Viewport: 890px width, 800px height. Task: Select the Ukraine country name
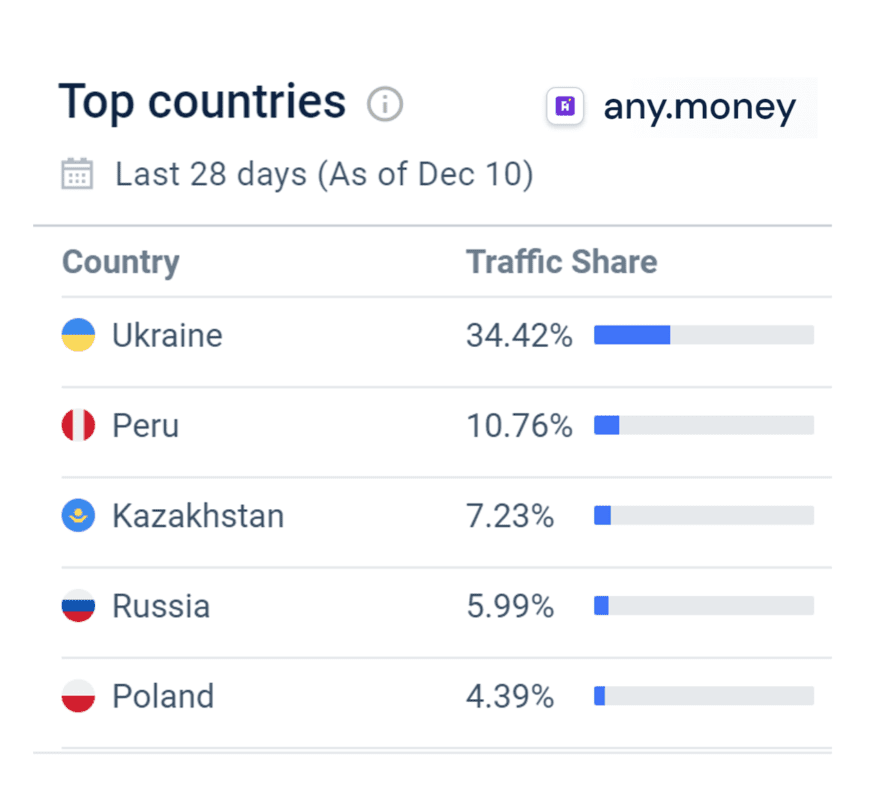pyautogui.click(x=167, y=335)
